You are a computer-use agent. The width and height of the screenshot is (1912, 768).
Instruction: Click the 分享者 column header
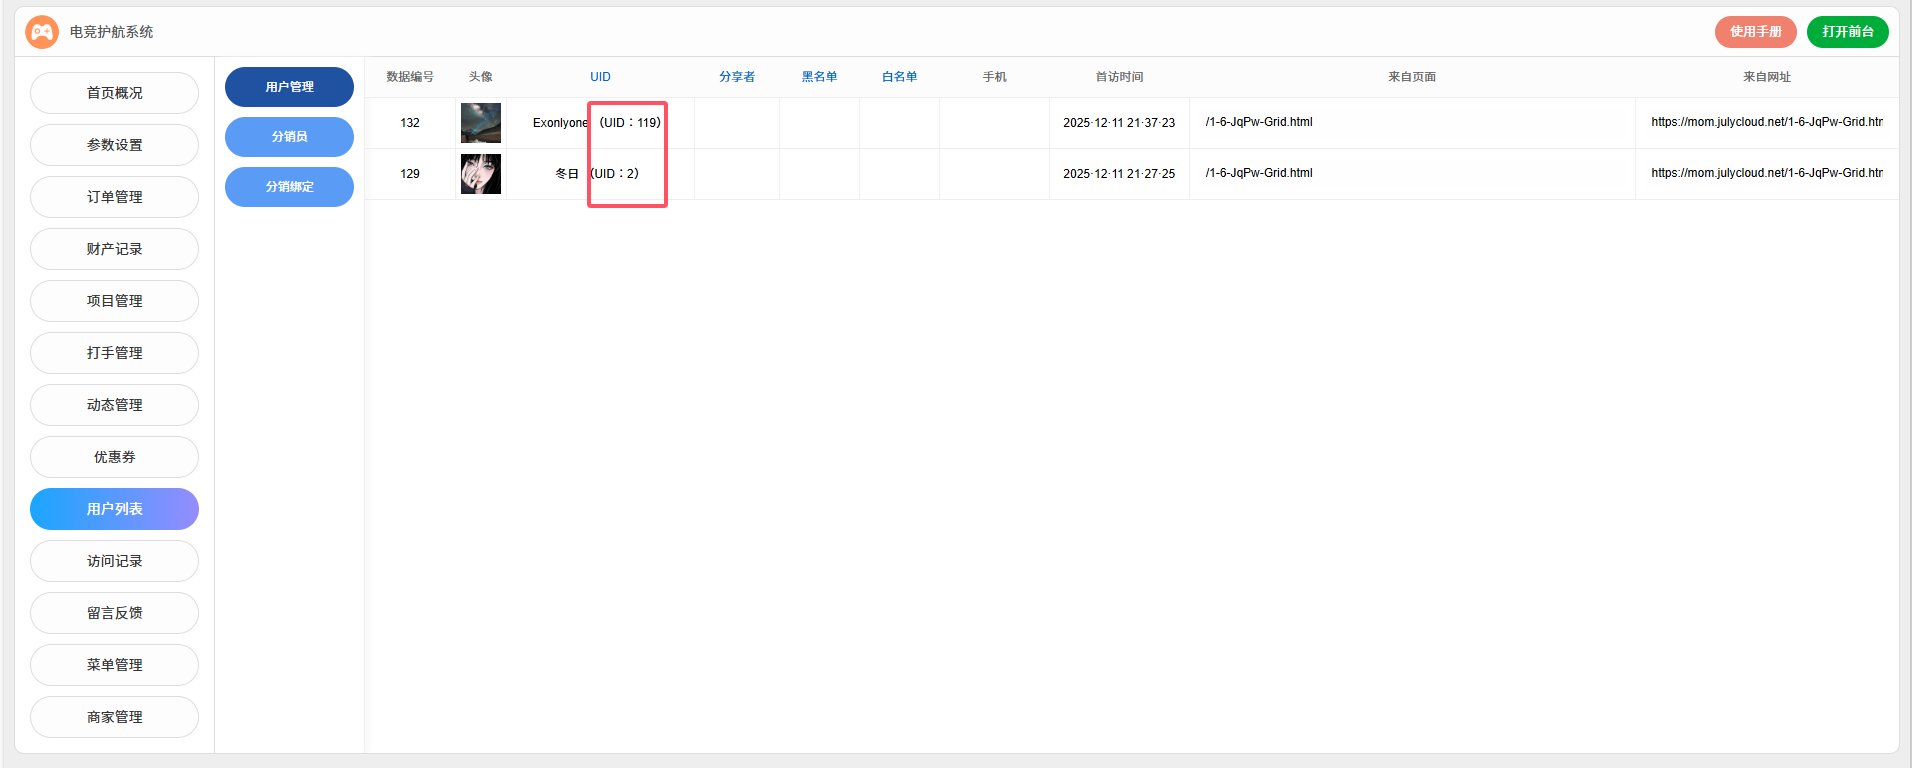(x=737, y=77)
